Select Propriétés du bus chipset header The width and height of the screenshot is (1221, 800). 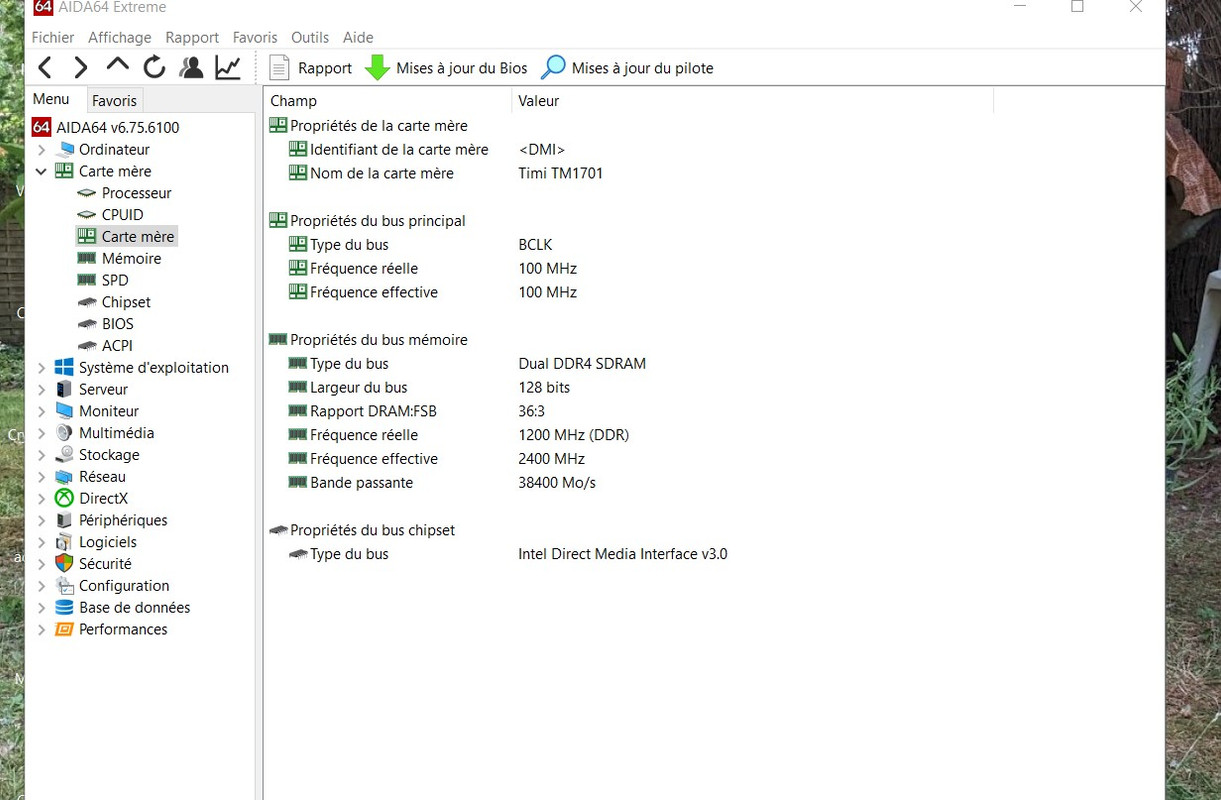372,530
